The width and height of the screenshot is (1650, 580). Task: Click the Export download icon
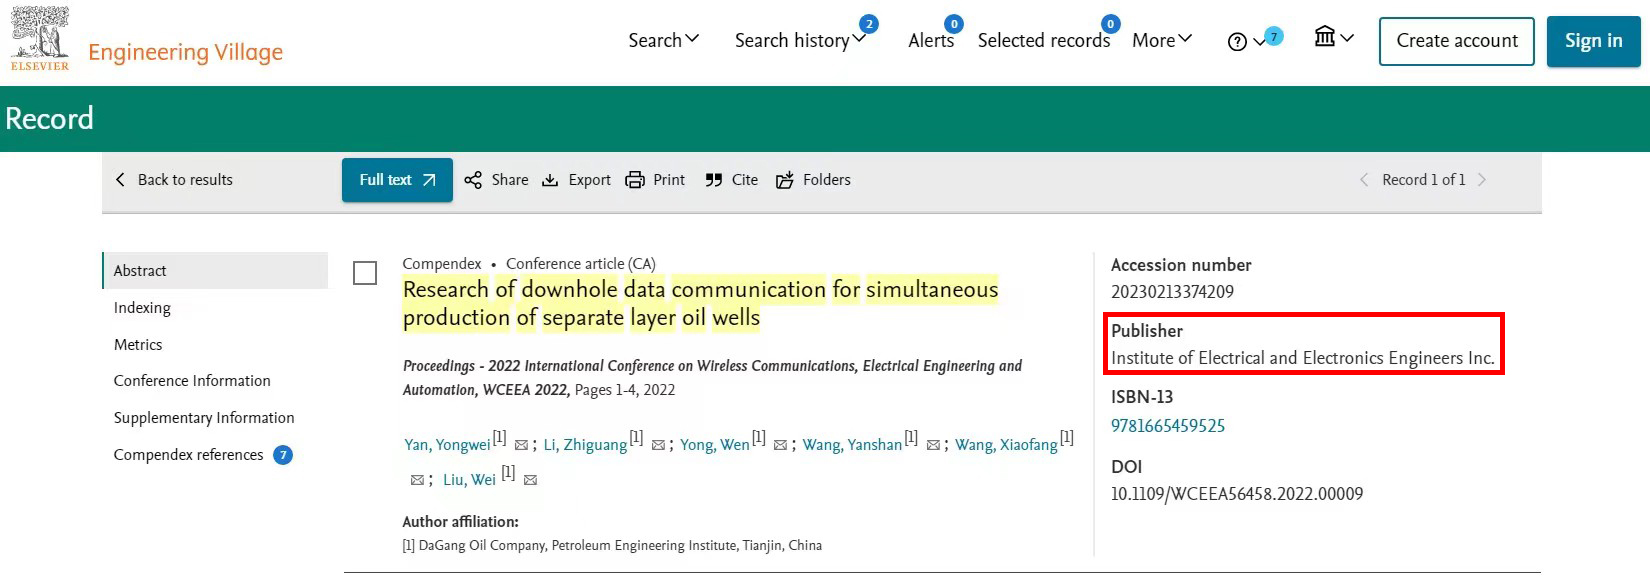click(x=550, y=180)
